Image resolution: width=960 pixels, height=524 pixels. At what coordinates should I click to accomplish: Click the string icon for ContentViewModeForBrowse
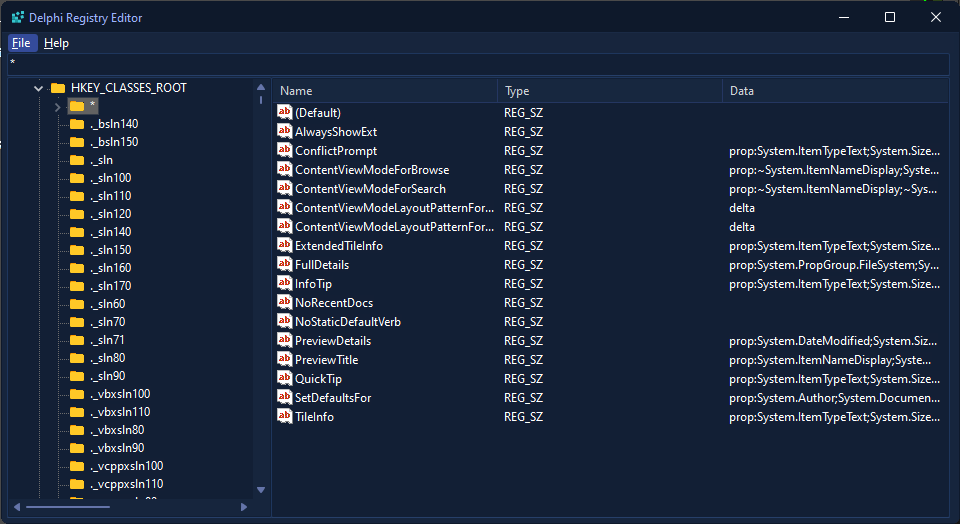click(x=285, y=169)
